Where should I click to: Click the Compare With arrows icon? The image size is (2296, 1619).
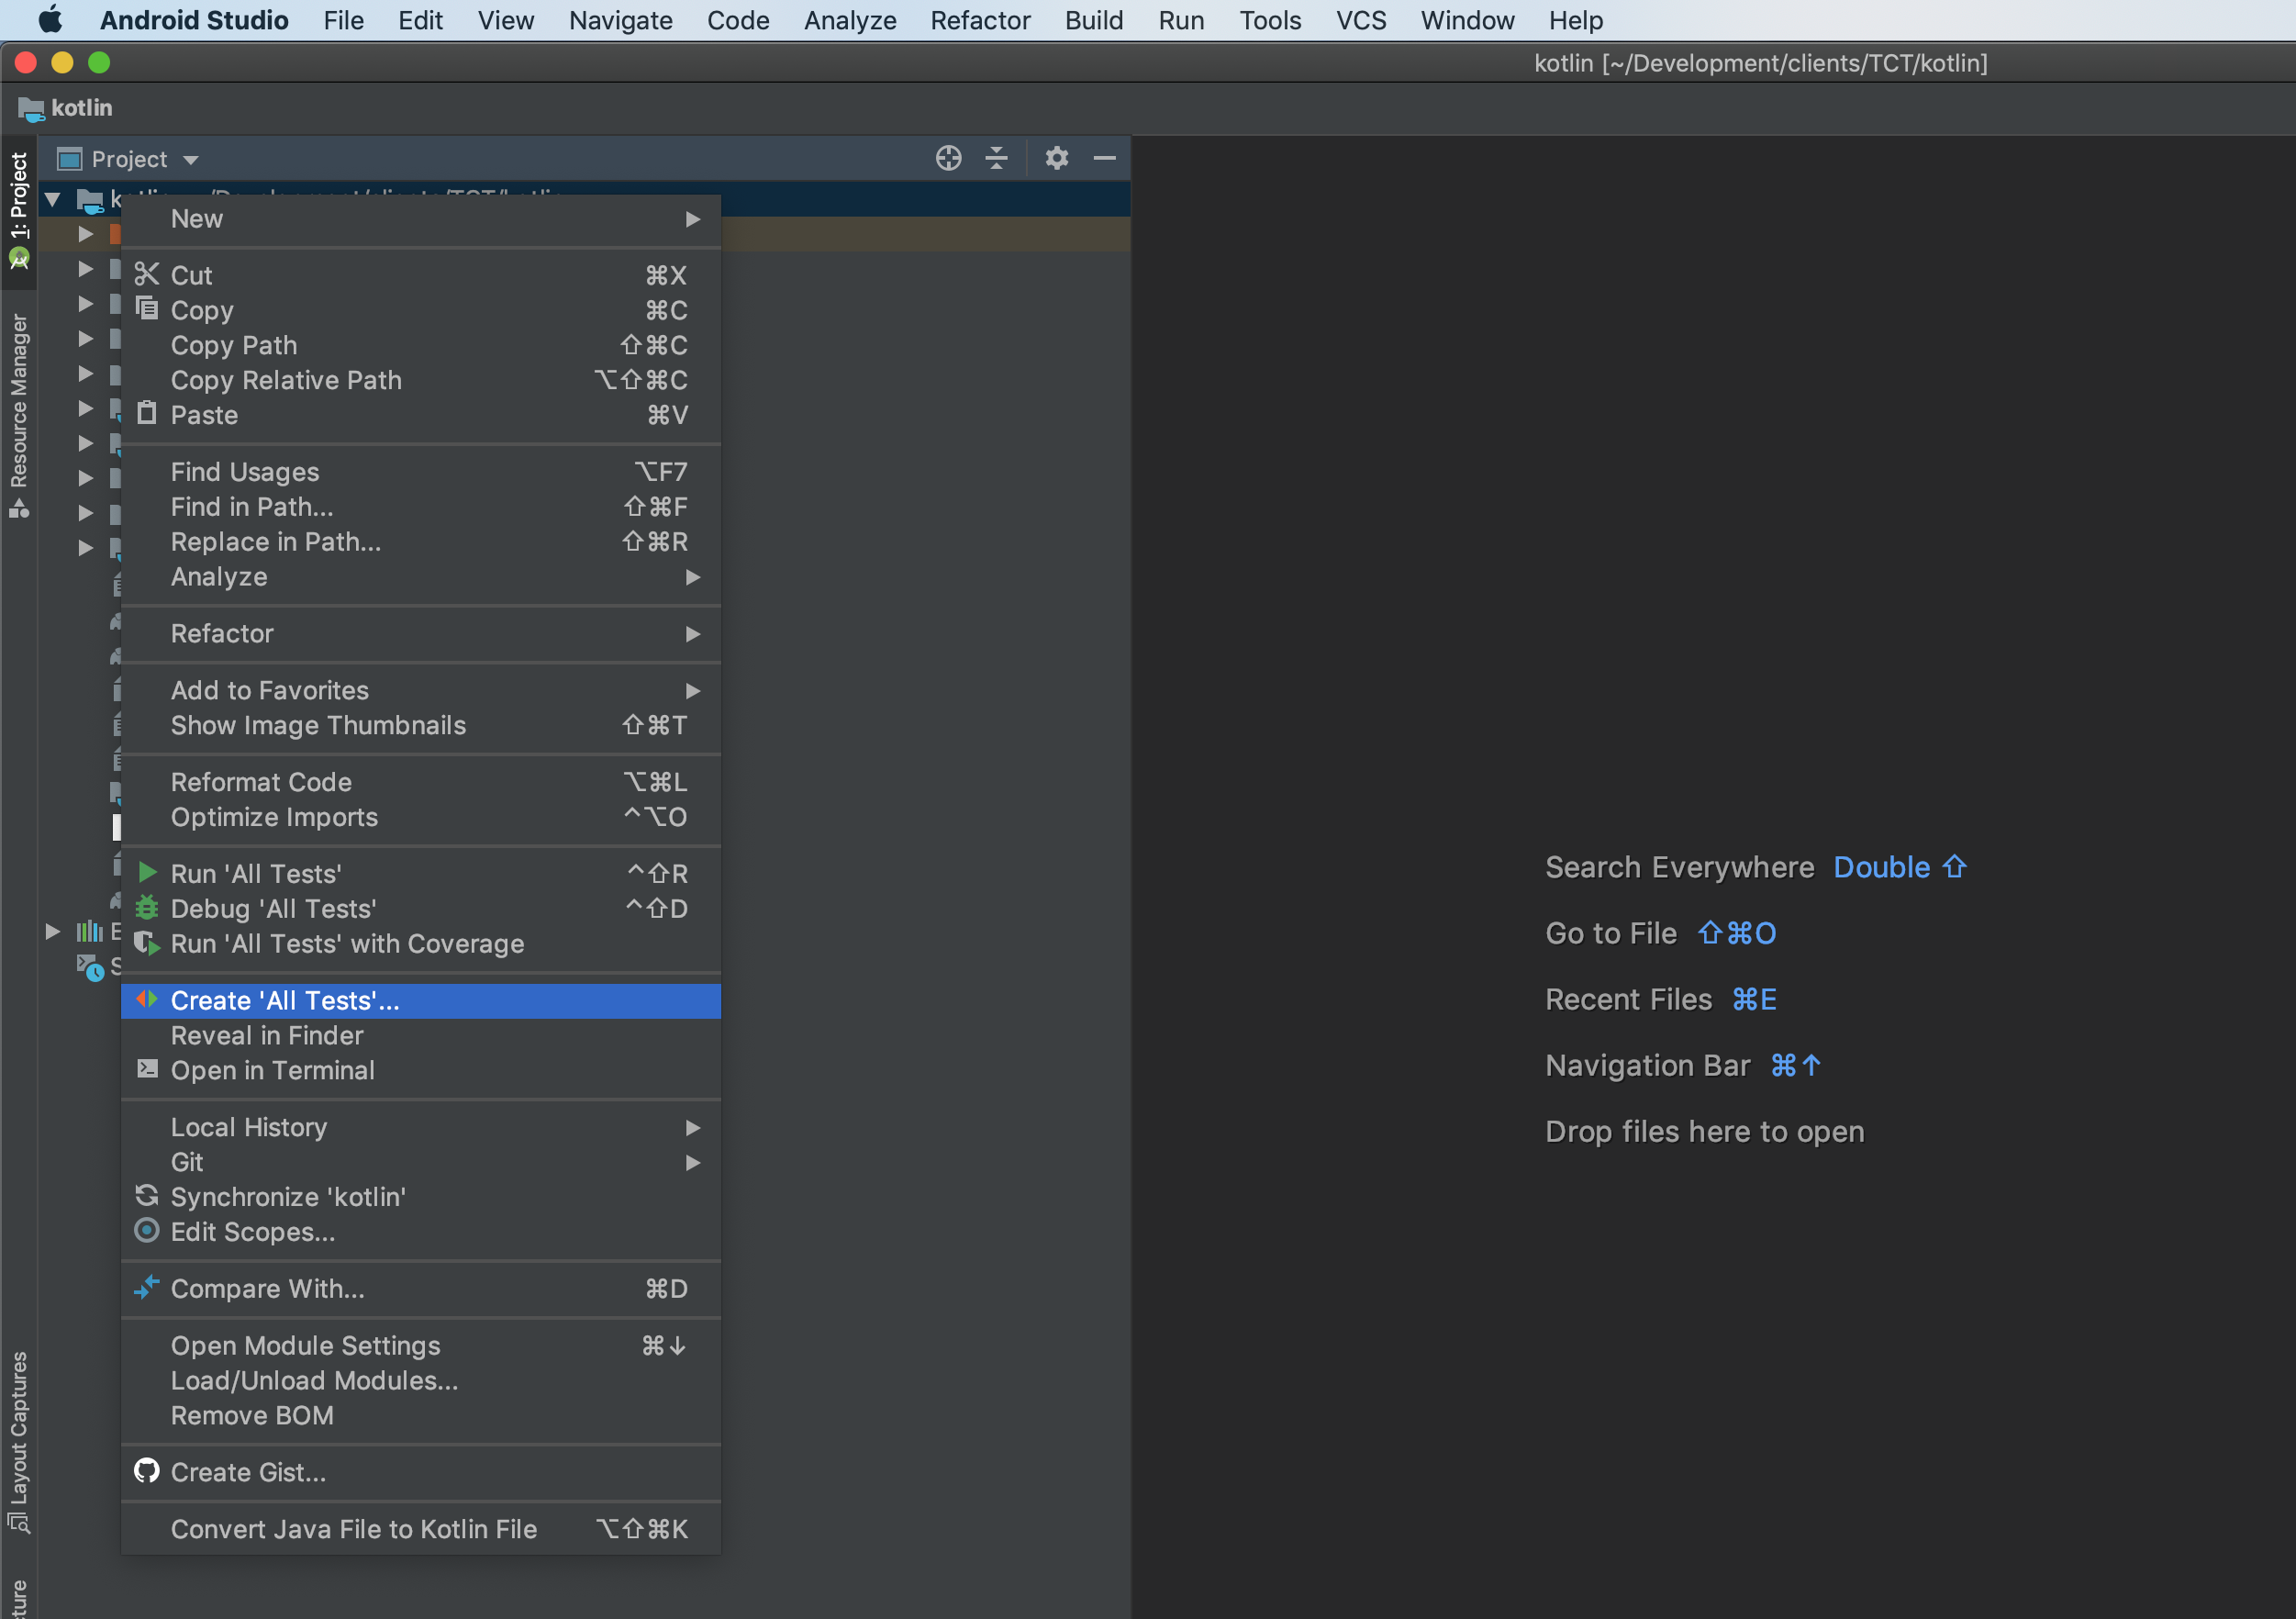click(x=147, y=1288)
